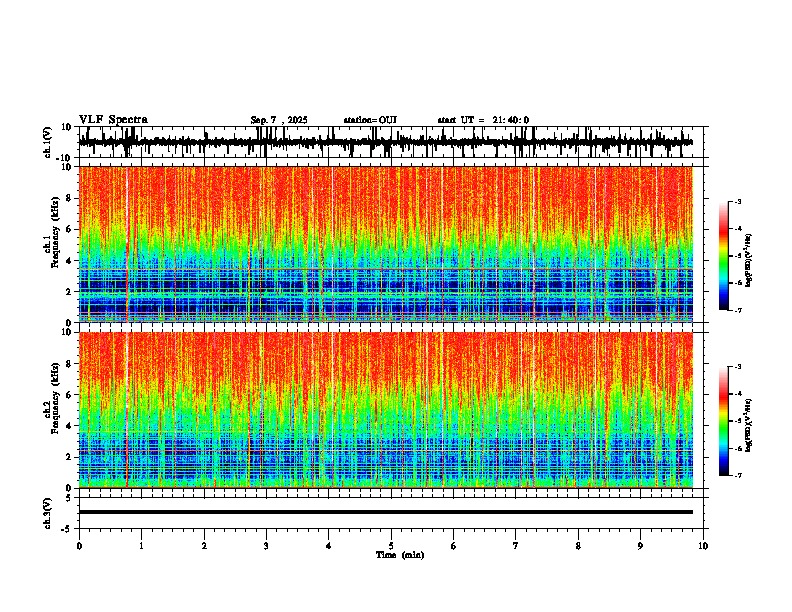Click the ch.2 color bar log(PSD) units label

click(x=749, y=425)
